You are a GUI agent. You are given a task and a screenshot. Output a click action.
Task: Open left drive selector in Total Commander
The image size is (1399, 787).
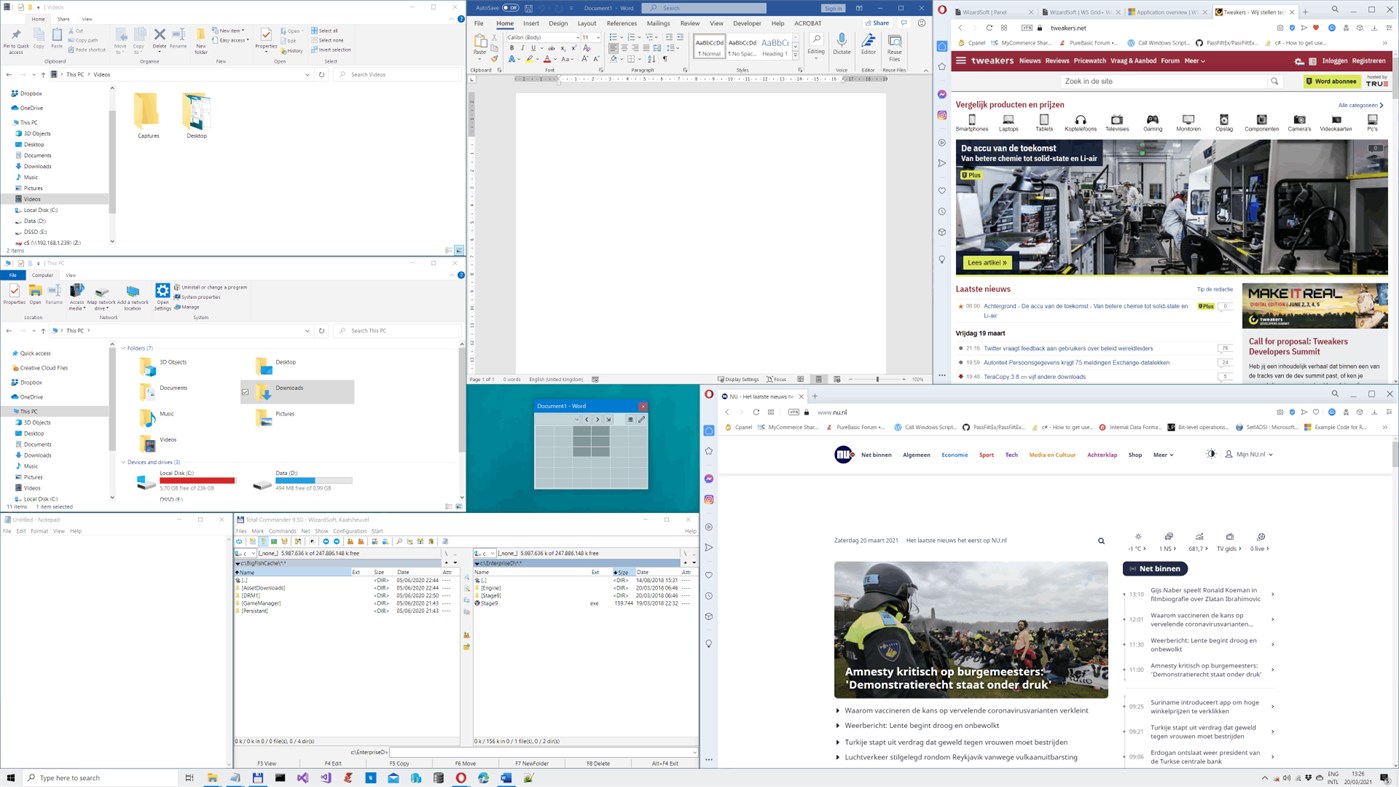pyautogui.click(x=244, y=553)
